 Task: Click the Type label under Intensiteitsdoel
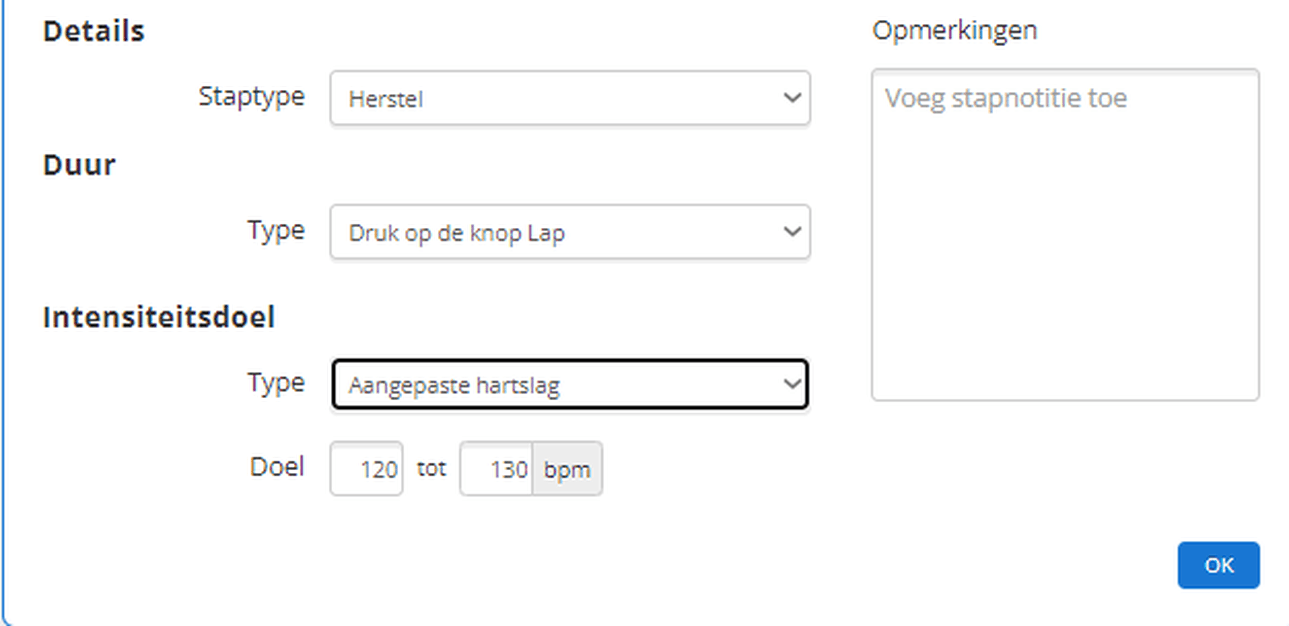click(276, 383)
